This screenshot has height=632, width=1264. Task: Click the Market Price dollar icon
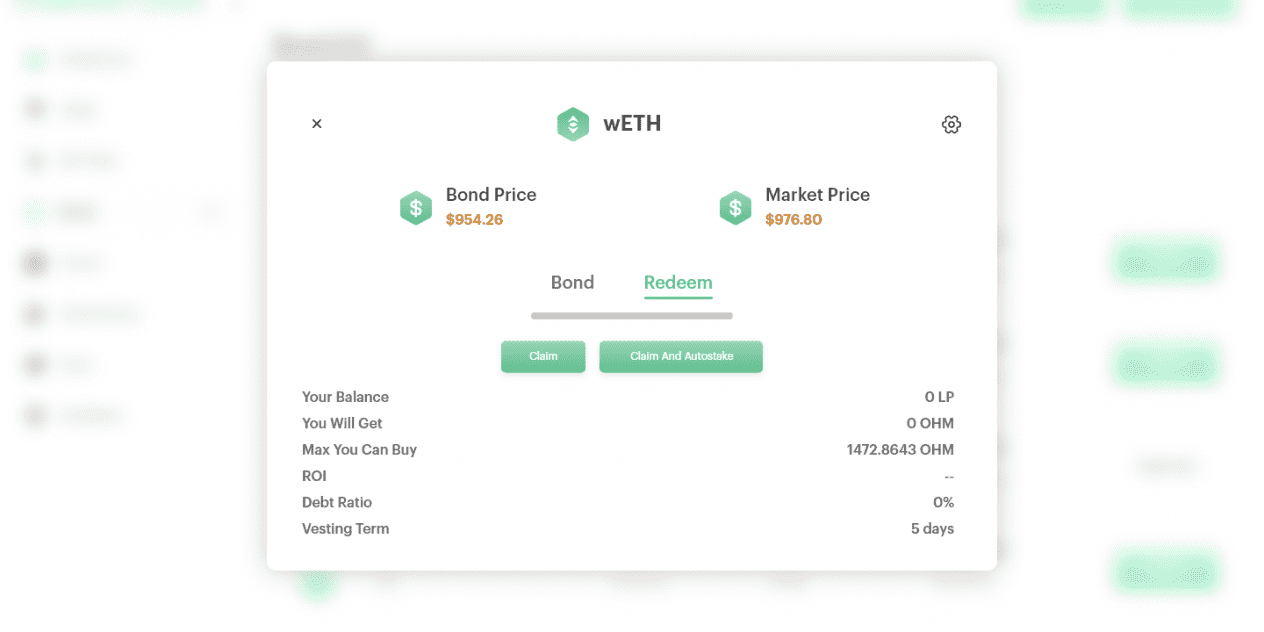735,208
